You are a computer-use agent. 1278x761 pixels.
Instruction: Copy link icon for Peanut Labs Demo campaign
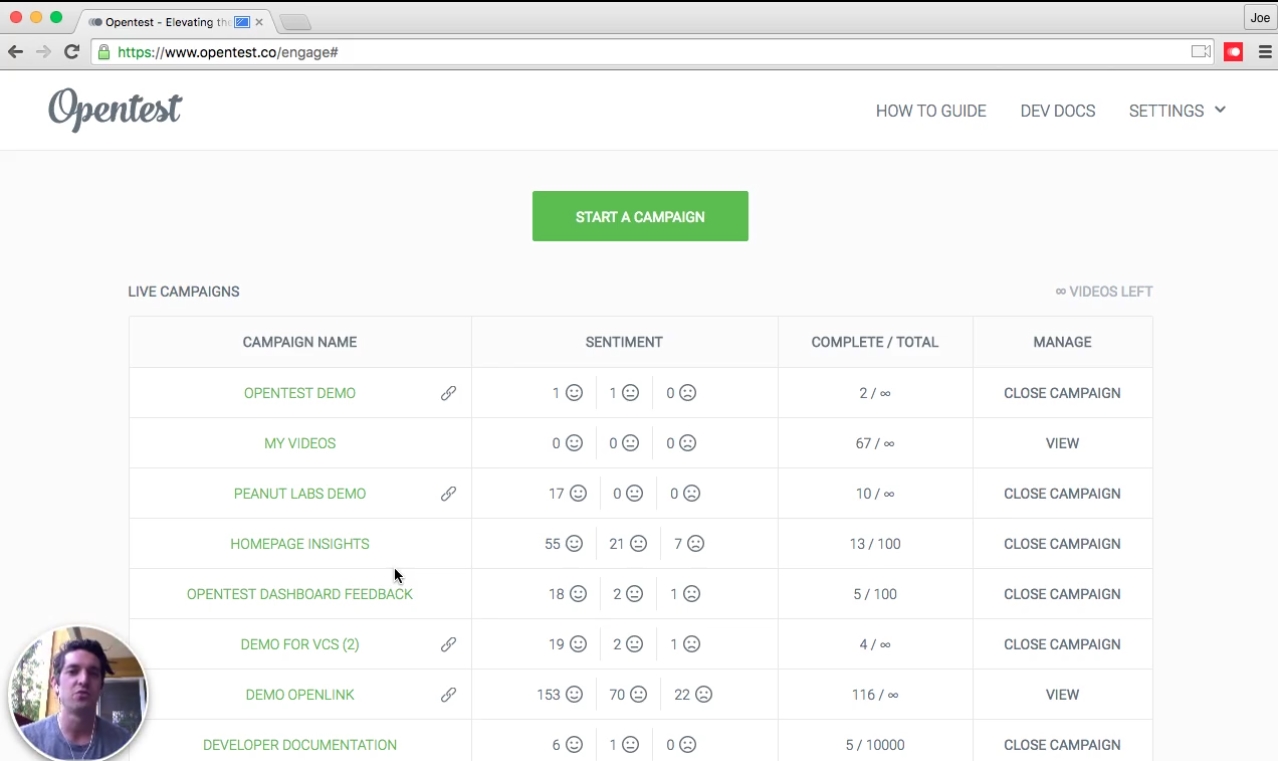[448, 493]
